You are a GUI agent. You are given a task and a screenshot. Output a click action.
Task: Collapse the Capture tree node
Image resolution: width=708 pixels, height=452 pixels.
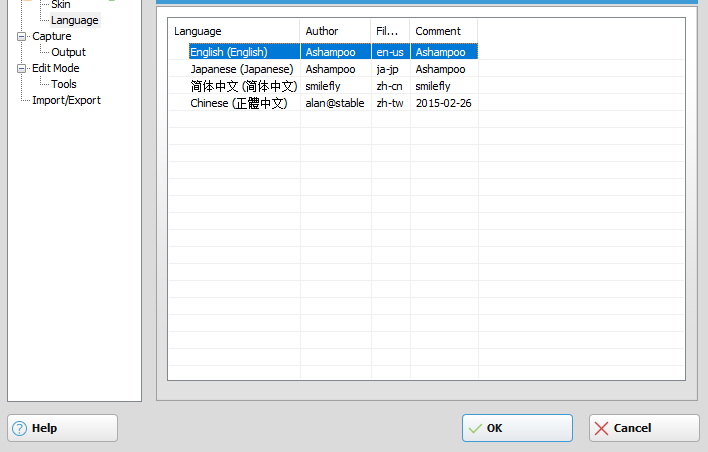pyautogui.click(x=22, y=36)
